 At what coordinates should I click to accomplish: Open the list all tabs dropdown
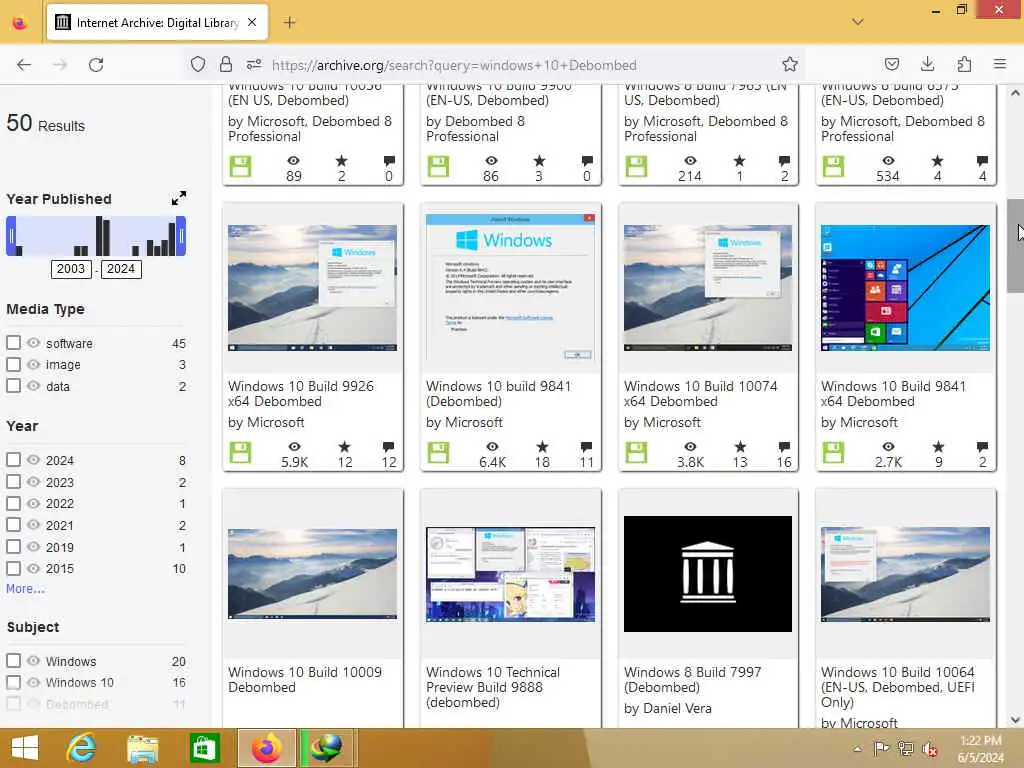click(857, 22)
